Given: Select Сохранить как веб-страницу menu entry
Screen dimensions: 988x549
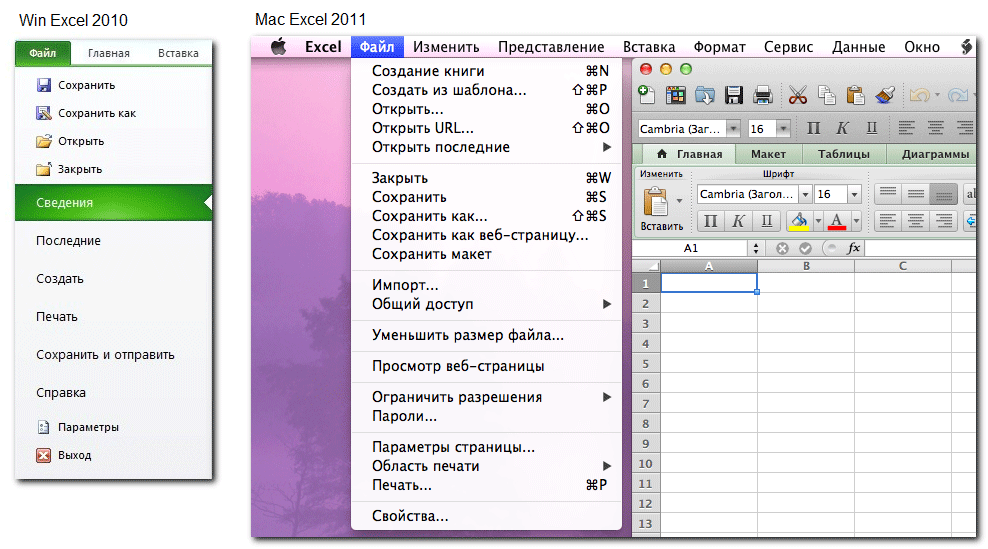Looking at the screenshot, I should pyautogui.click(x=486, y=235).
